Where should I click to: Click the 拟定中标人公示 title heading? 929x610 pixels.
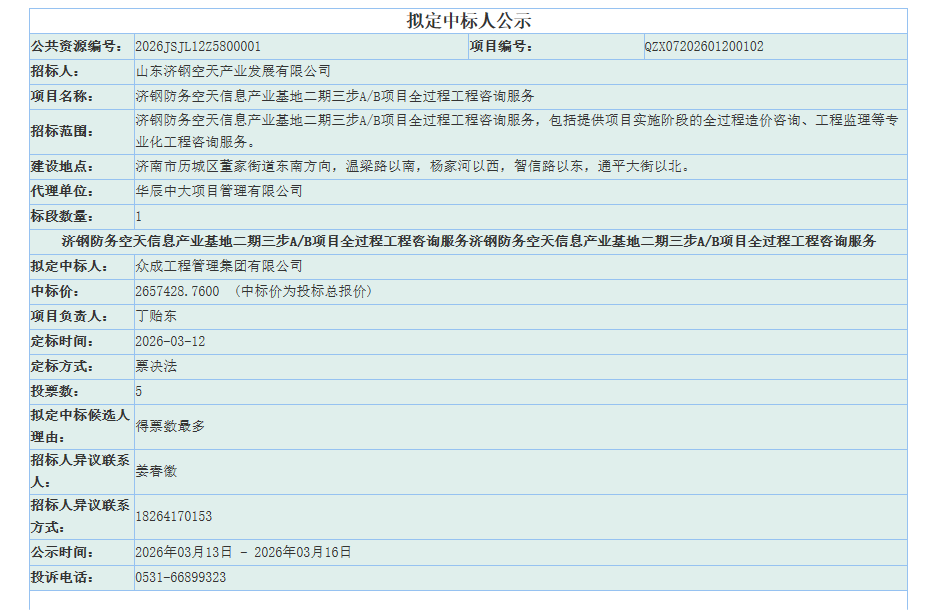[x=468, y=21]
